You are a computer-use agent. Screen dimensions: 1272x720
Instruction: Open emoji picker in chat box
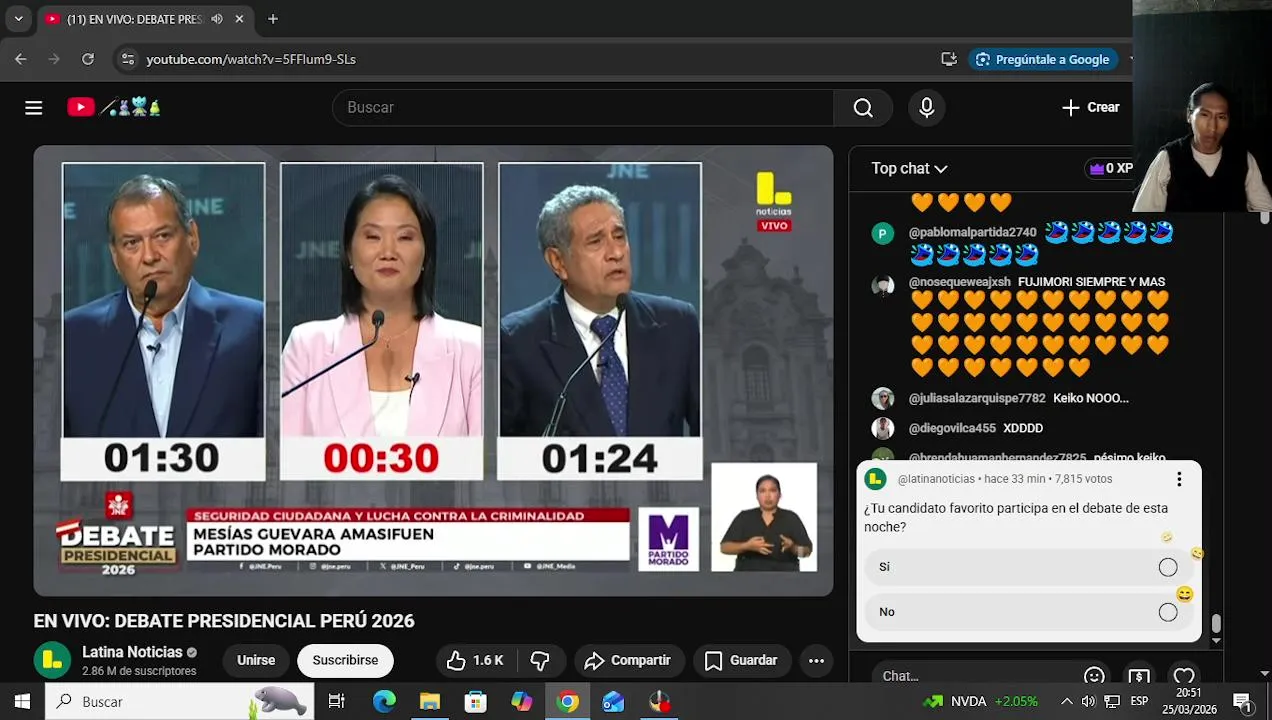click(1094, 676)
